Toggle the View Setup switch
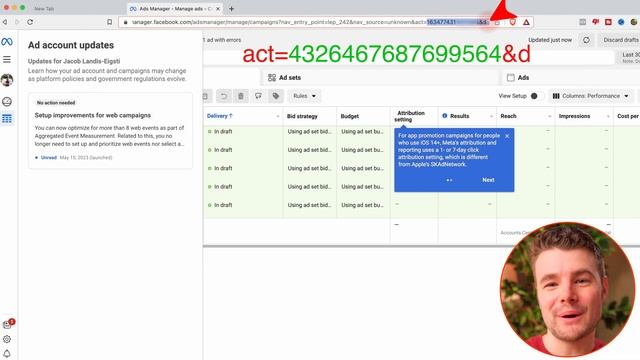The height and width of the screenshot is (360, 640). tap(536, 96)
